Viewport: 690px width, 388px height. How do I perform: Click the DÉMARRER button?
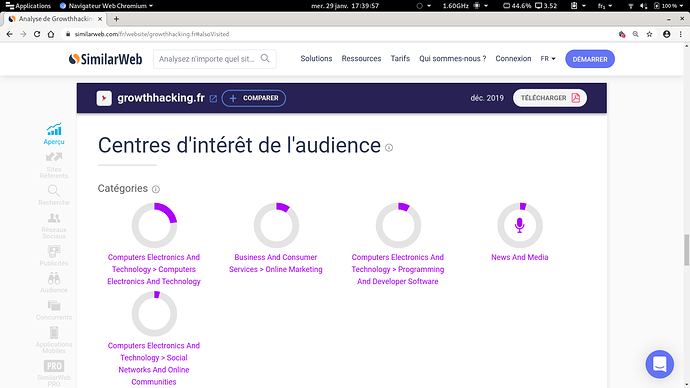590,59
